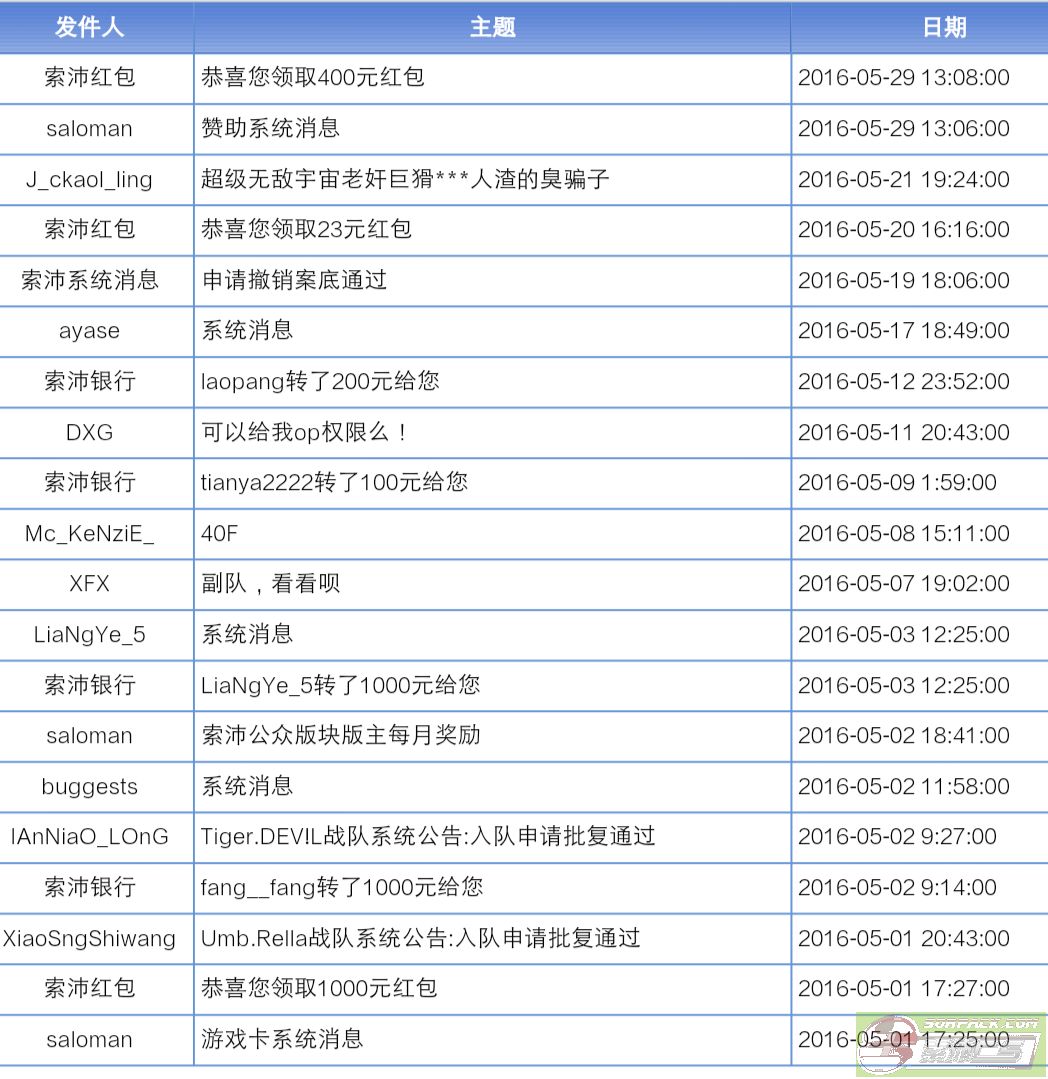This screenshot has height=1079, width=1048.
Task: Open message 恭喜您领取23元红包
Action: pyautogui.click(x=306, y=229)
